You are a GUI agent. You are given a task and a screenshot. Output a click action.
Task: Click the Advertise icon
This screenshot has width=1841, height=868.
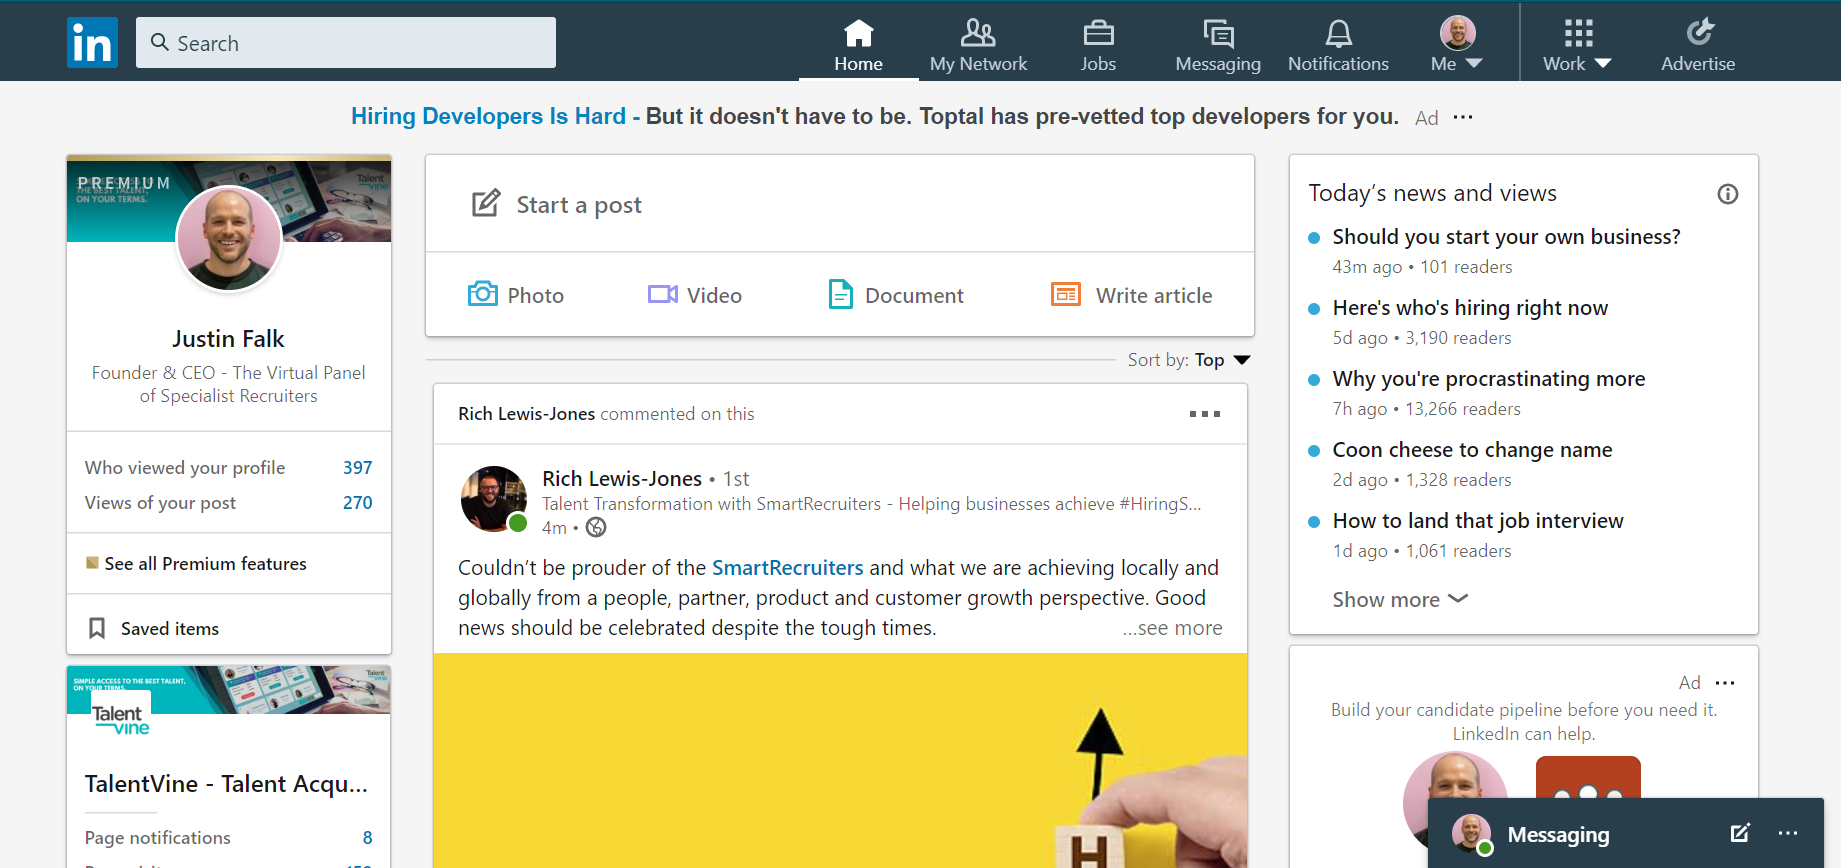(x=1699, y=33)
